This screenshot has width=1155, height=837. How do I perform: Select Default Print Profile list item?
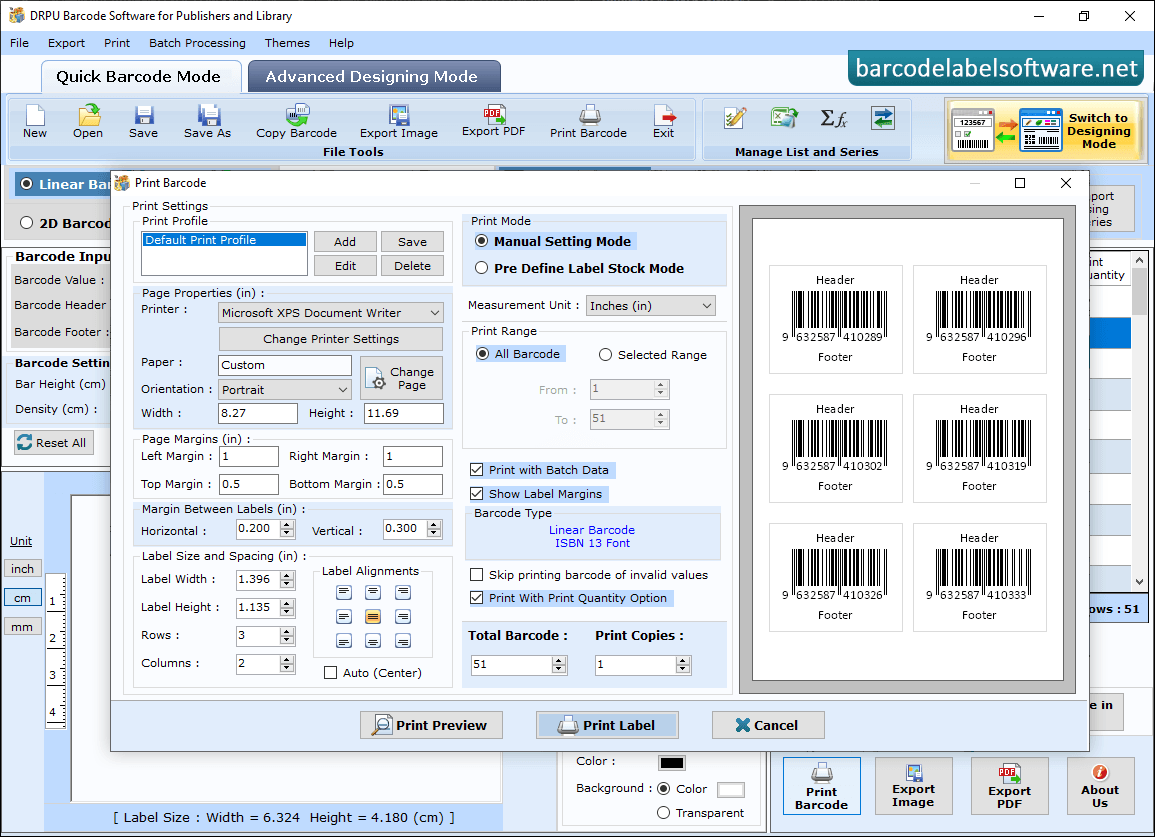click(224, 239)
